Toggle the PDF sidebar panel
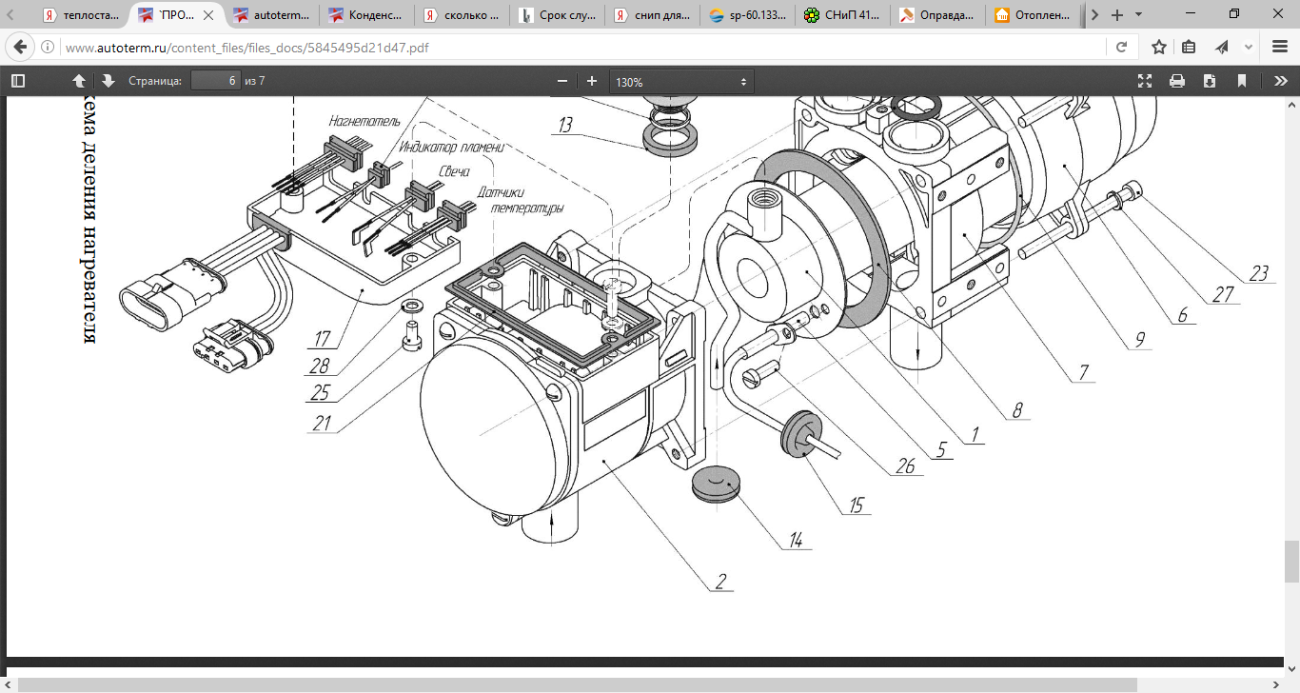This screenshot has height=693, width=1300. pyautogui.click(x=17, y=81)
